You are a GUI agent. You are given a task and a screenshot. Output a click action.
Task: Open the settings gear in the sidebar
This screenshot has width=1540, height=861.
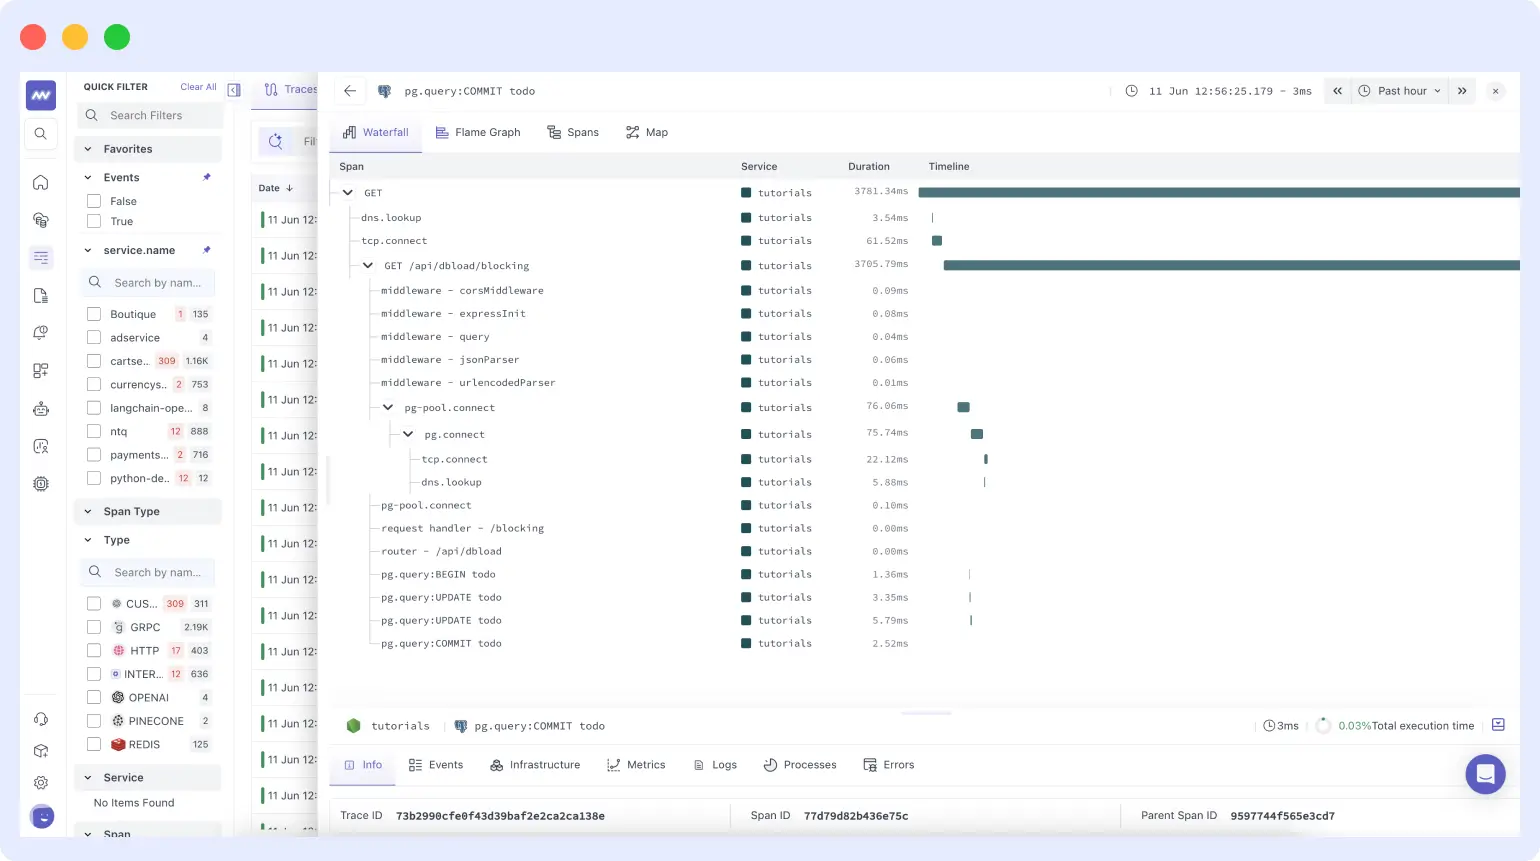(41, 783)
